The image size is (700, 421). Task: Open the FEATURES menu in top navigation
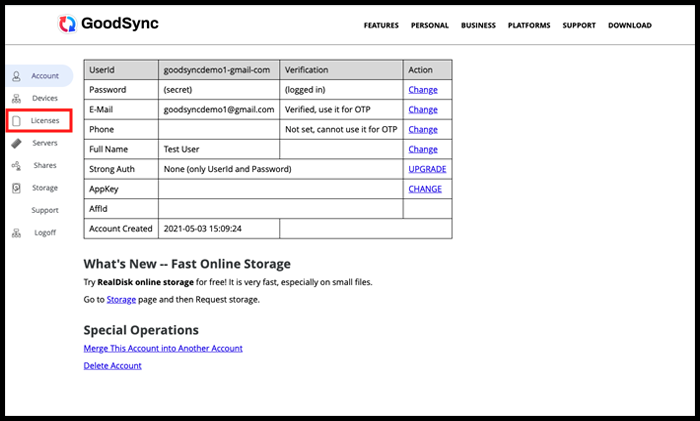[381, 26]
